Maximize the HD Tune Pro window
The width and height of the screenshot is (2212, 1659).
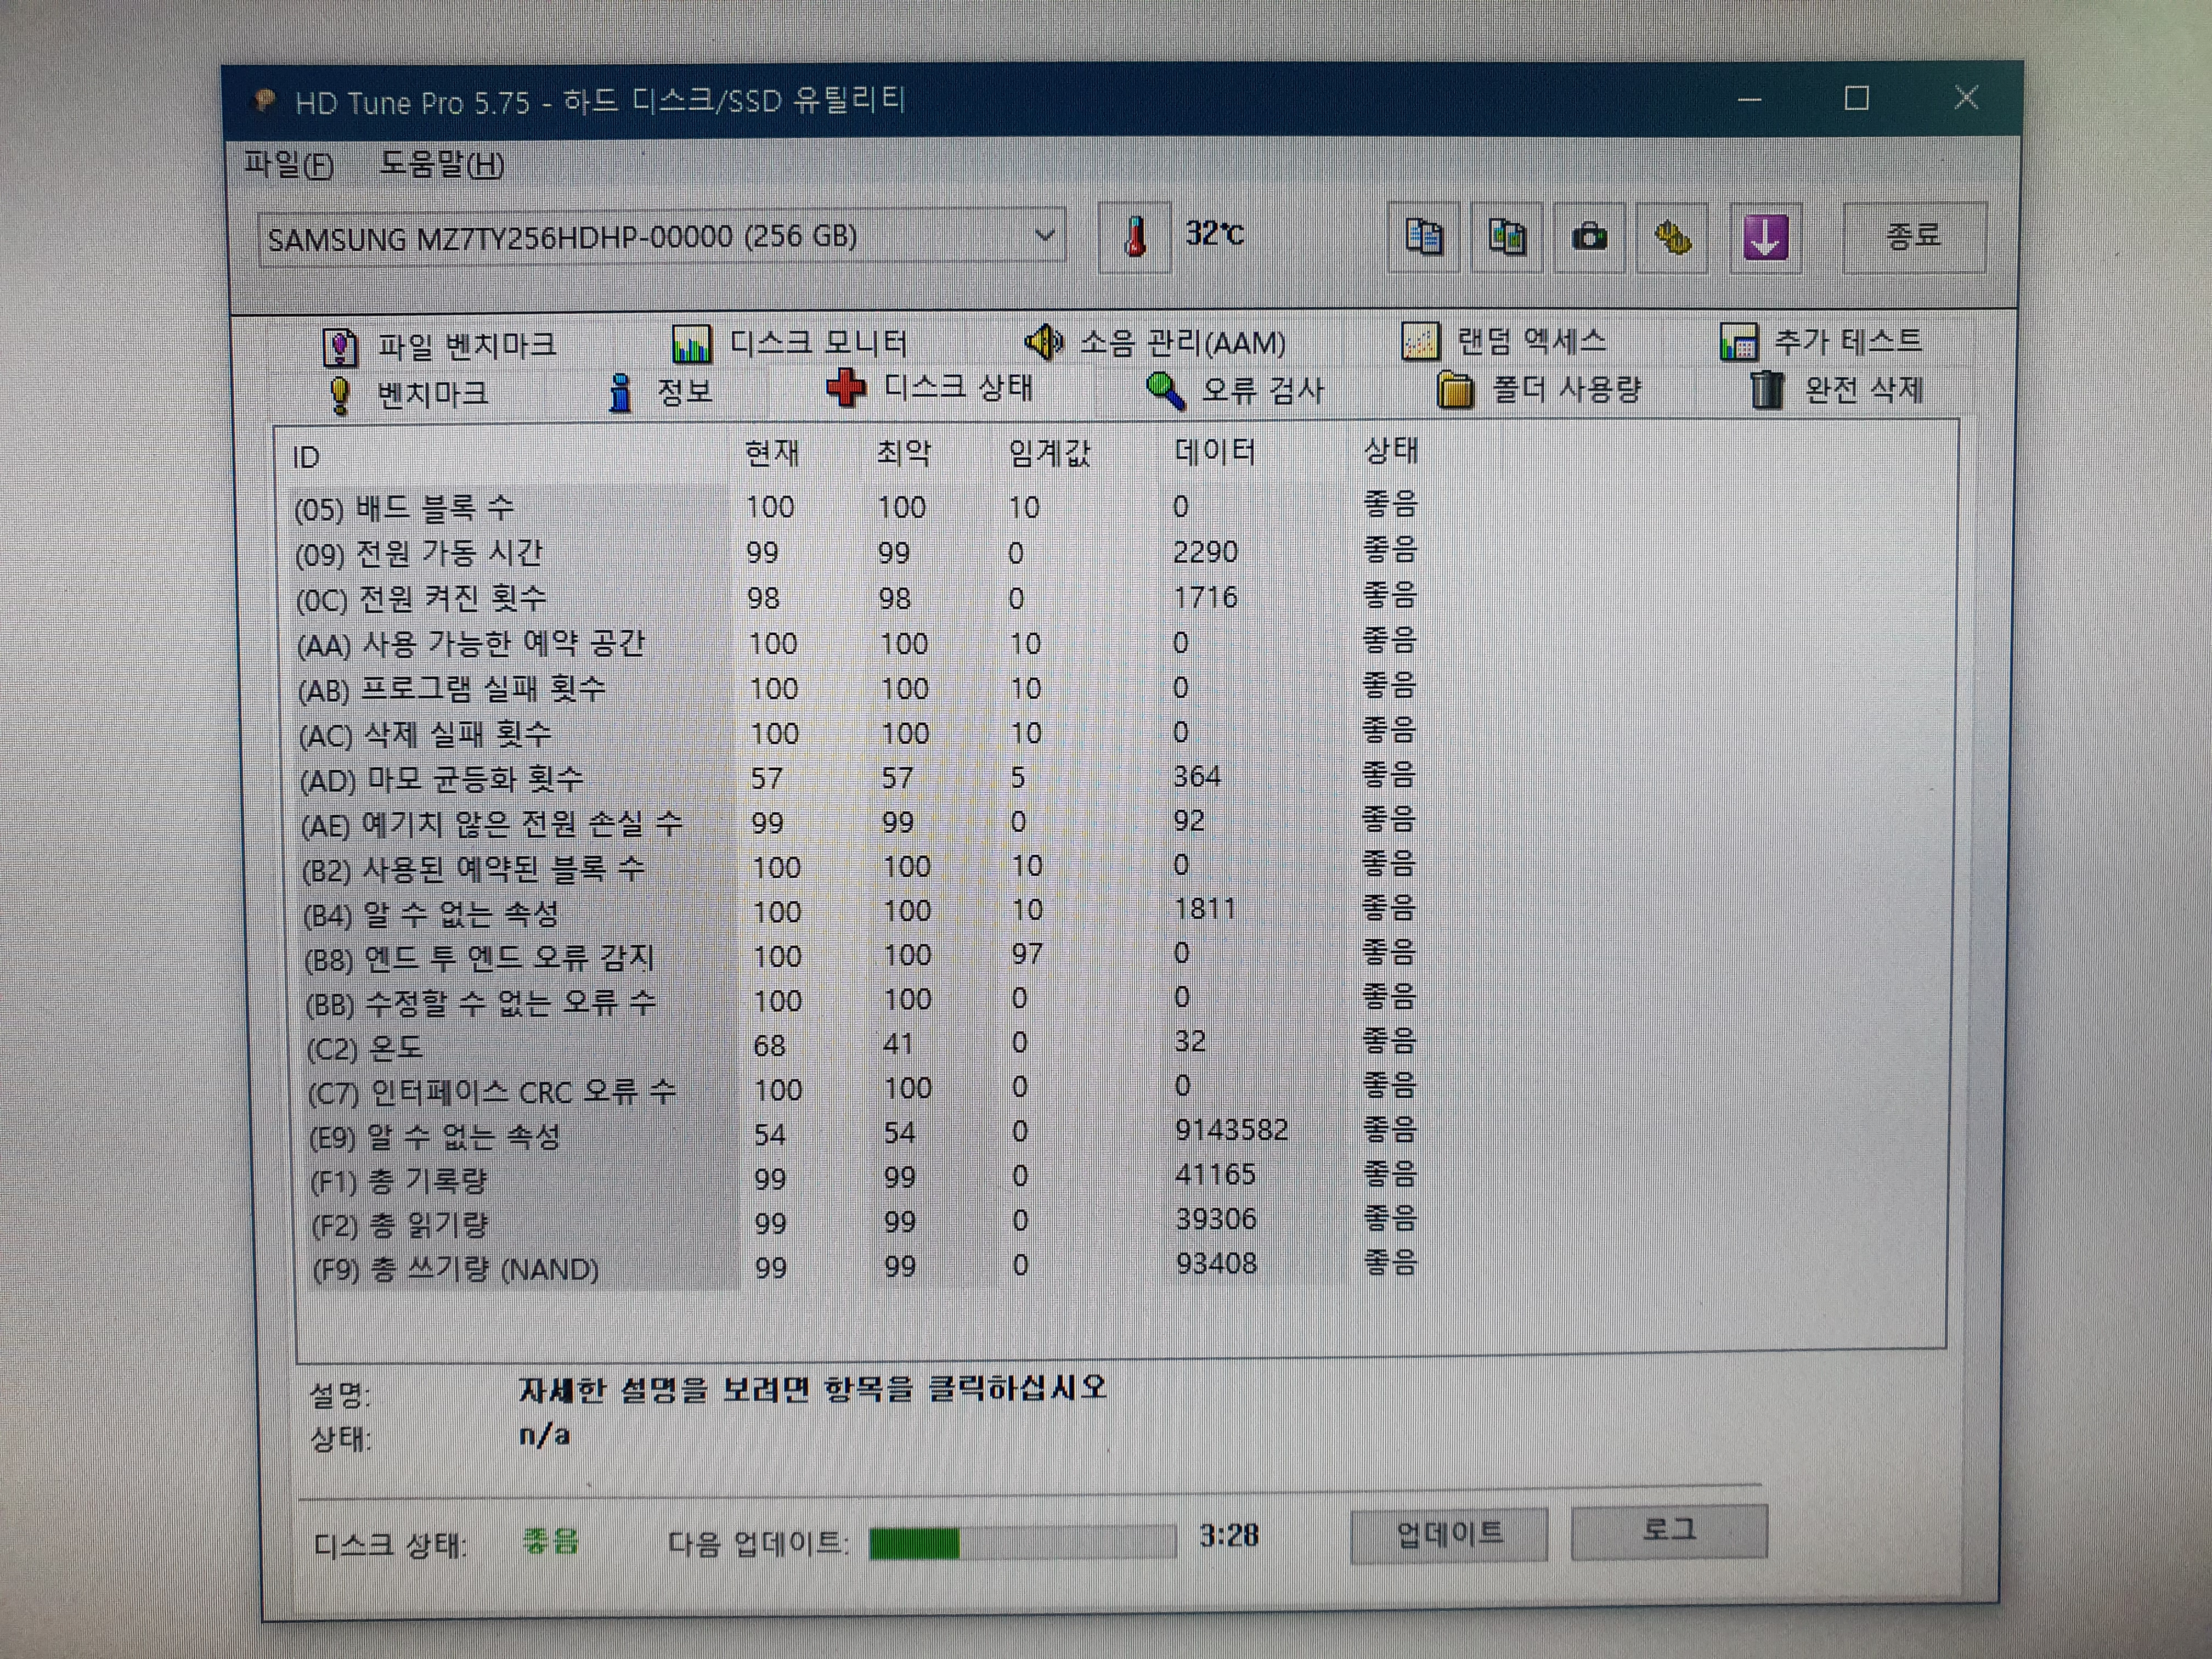1857,98
